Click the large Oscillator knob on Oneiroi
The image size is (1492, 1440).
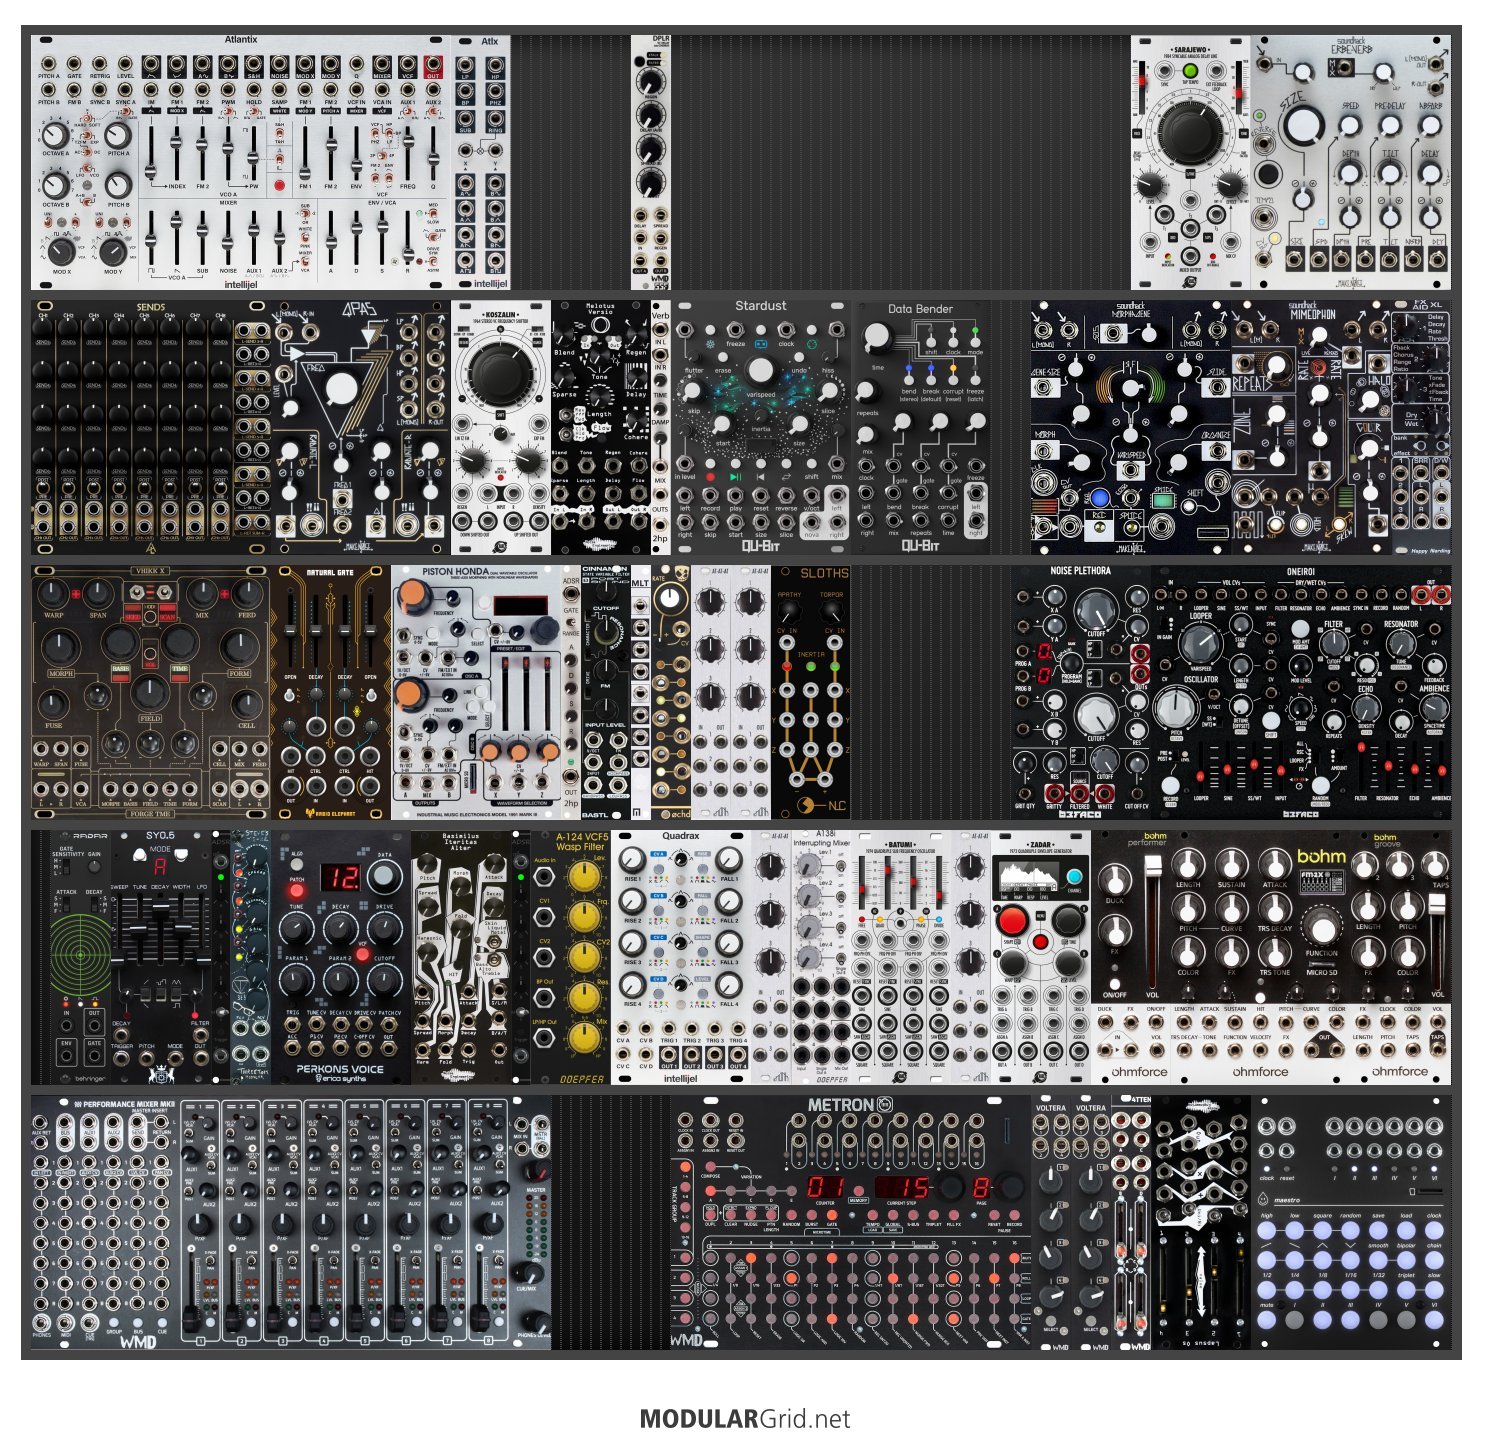tap(1177, 708)
